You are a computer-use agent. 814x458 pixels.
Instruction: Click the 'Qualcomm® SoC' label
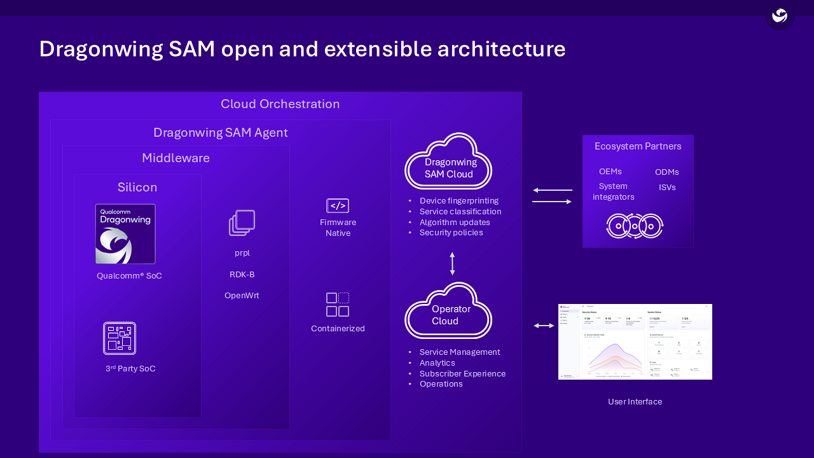[129, 276]
